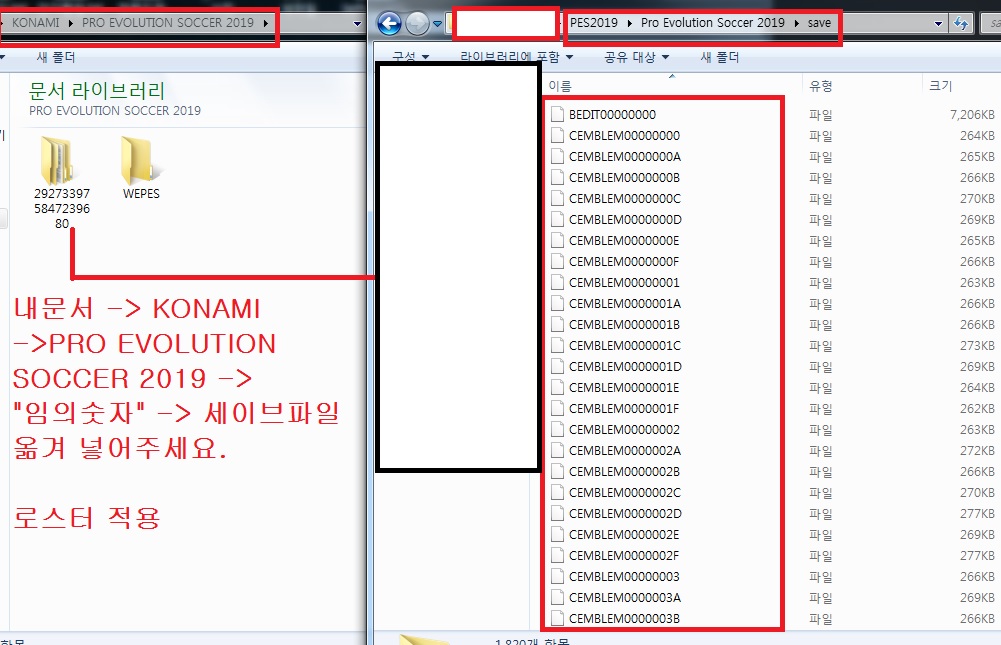Viewport: 1001px width, 645px height.
Task: Select the file name CEMBLEM0000002F
Action: [x=624, y=556]
